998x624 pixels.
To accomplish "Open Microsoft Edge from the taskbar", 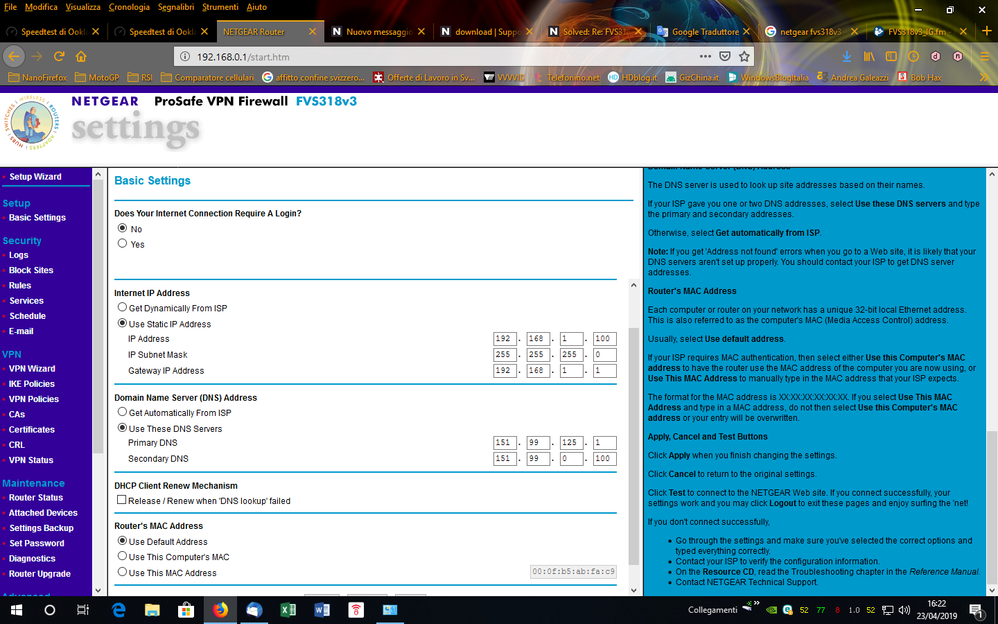I will coord(118,610).
